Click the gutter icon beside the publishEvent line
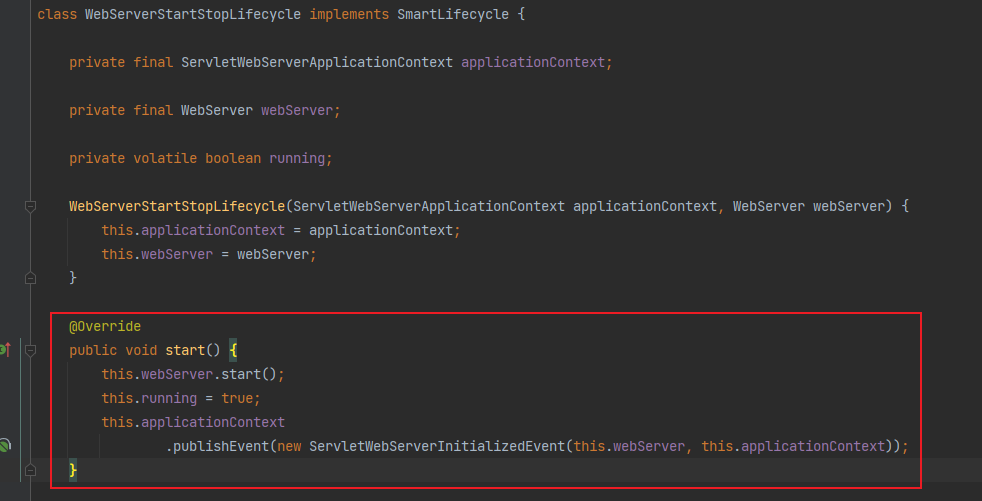Screen dimensions: 982x501 pyautogui.click(x=4, y=446)
